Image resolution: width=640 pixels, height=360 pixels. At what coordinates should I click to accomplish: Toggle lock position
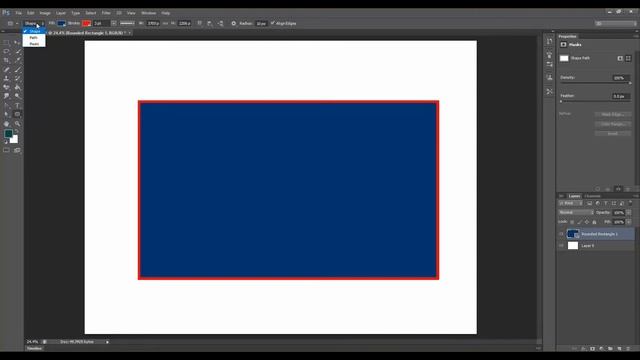click(587, 222)
